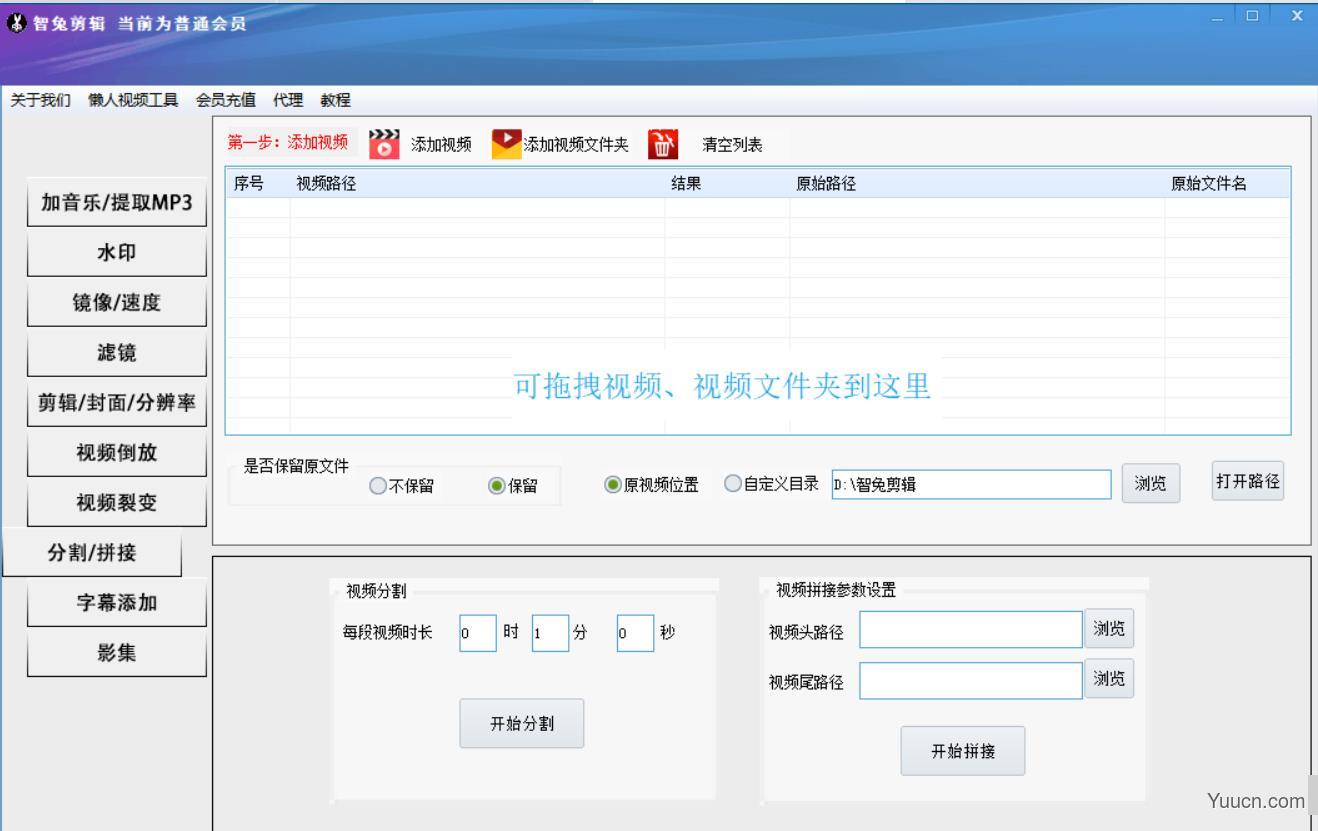Click the 清空列表 button
This screenshot has width=1318, height=831.
(732, 145)
